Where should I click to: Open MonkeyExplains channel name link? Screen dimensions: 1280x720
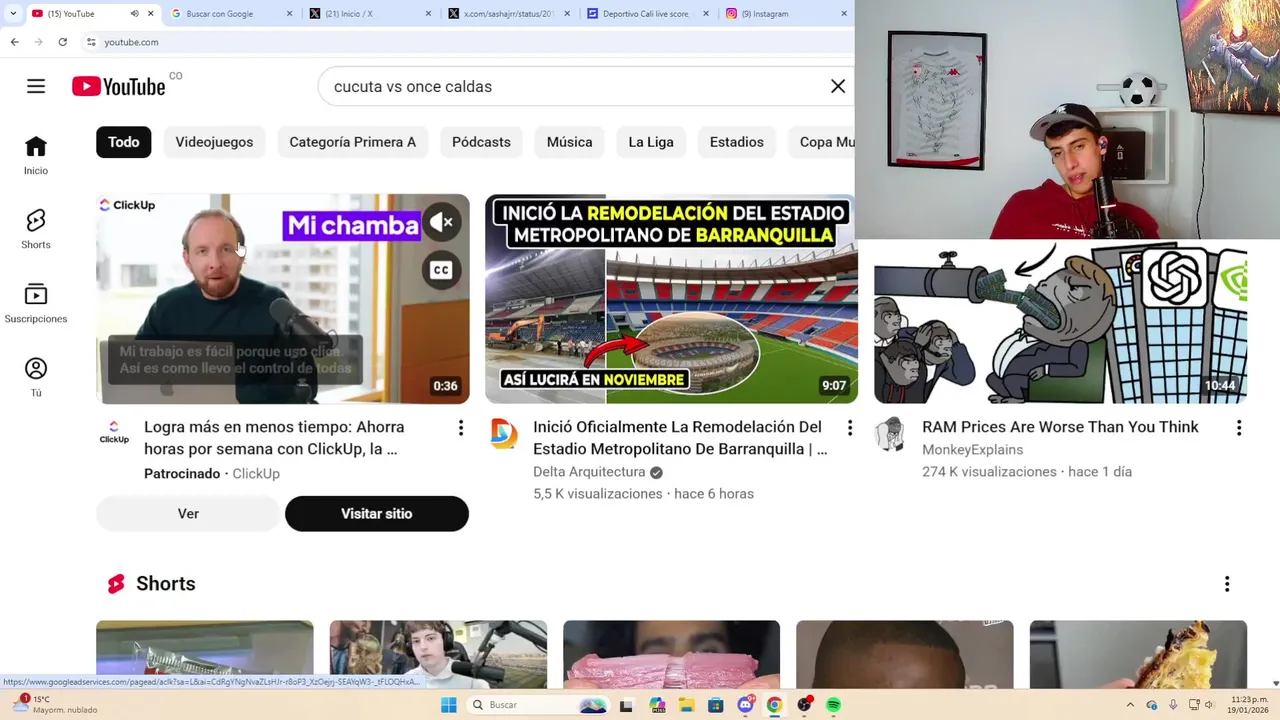click(x=972, y=450)
